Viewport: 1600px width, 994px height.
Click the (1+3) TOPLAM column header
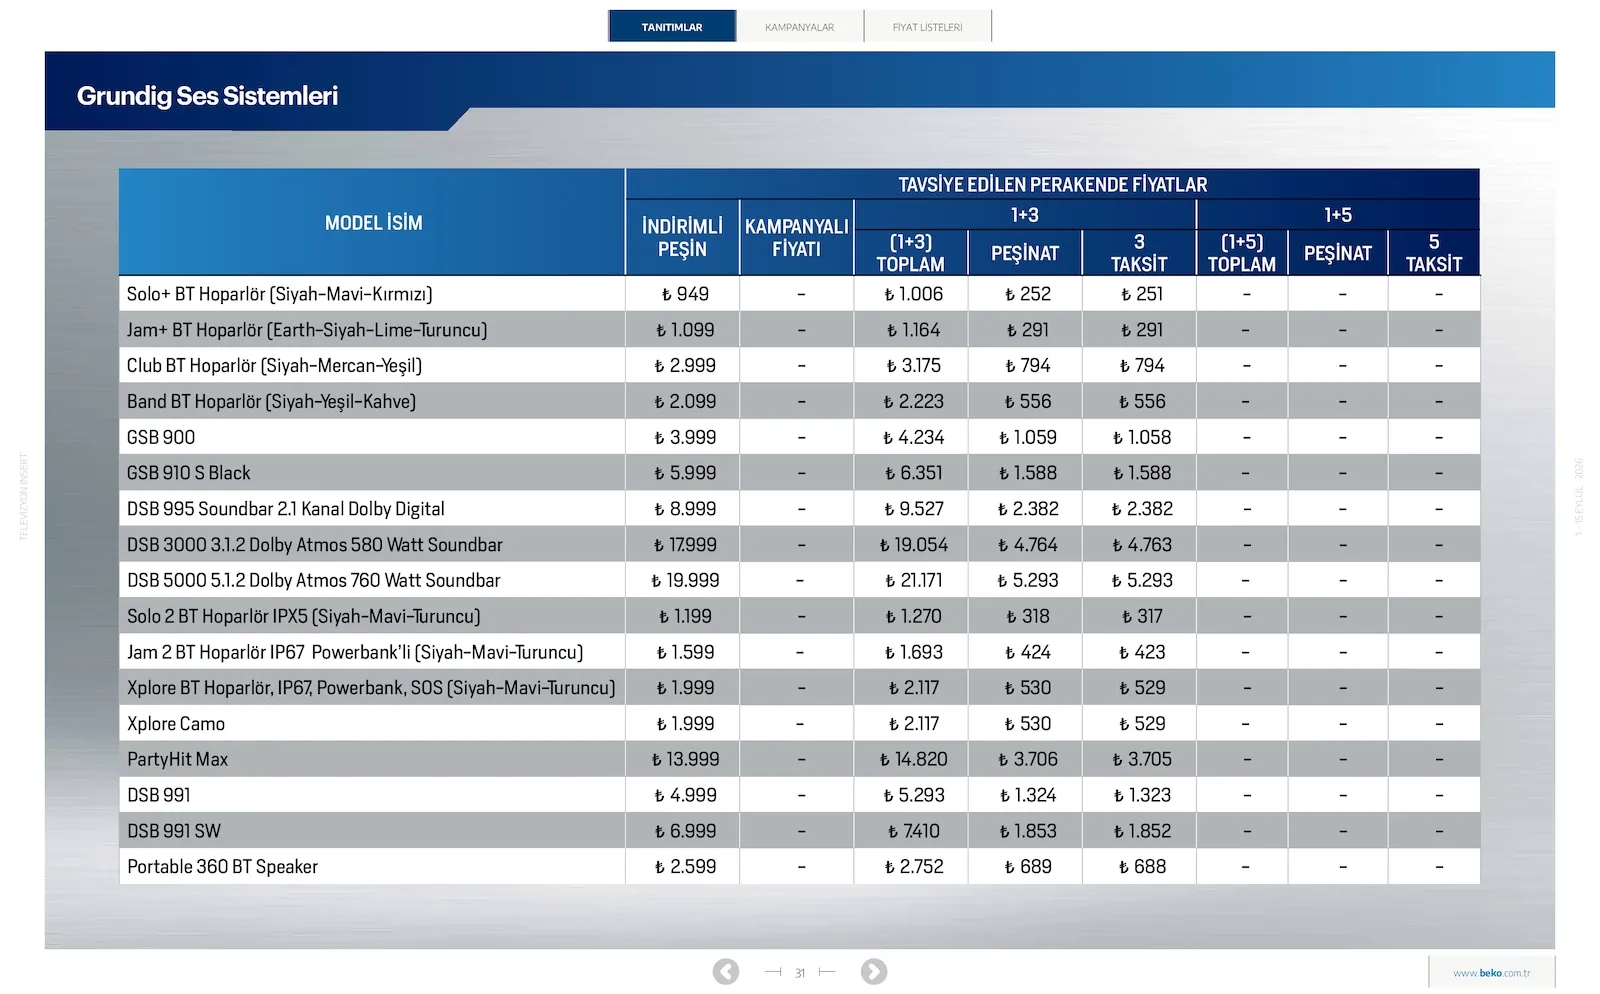(910, 253)
